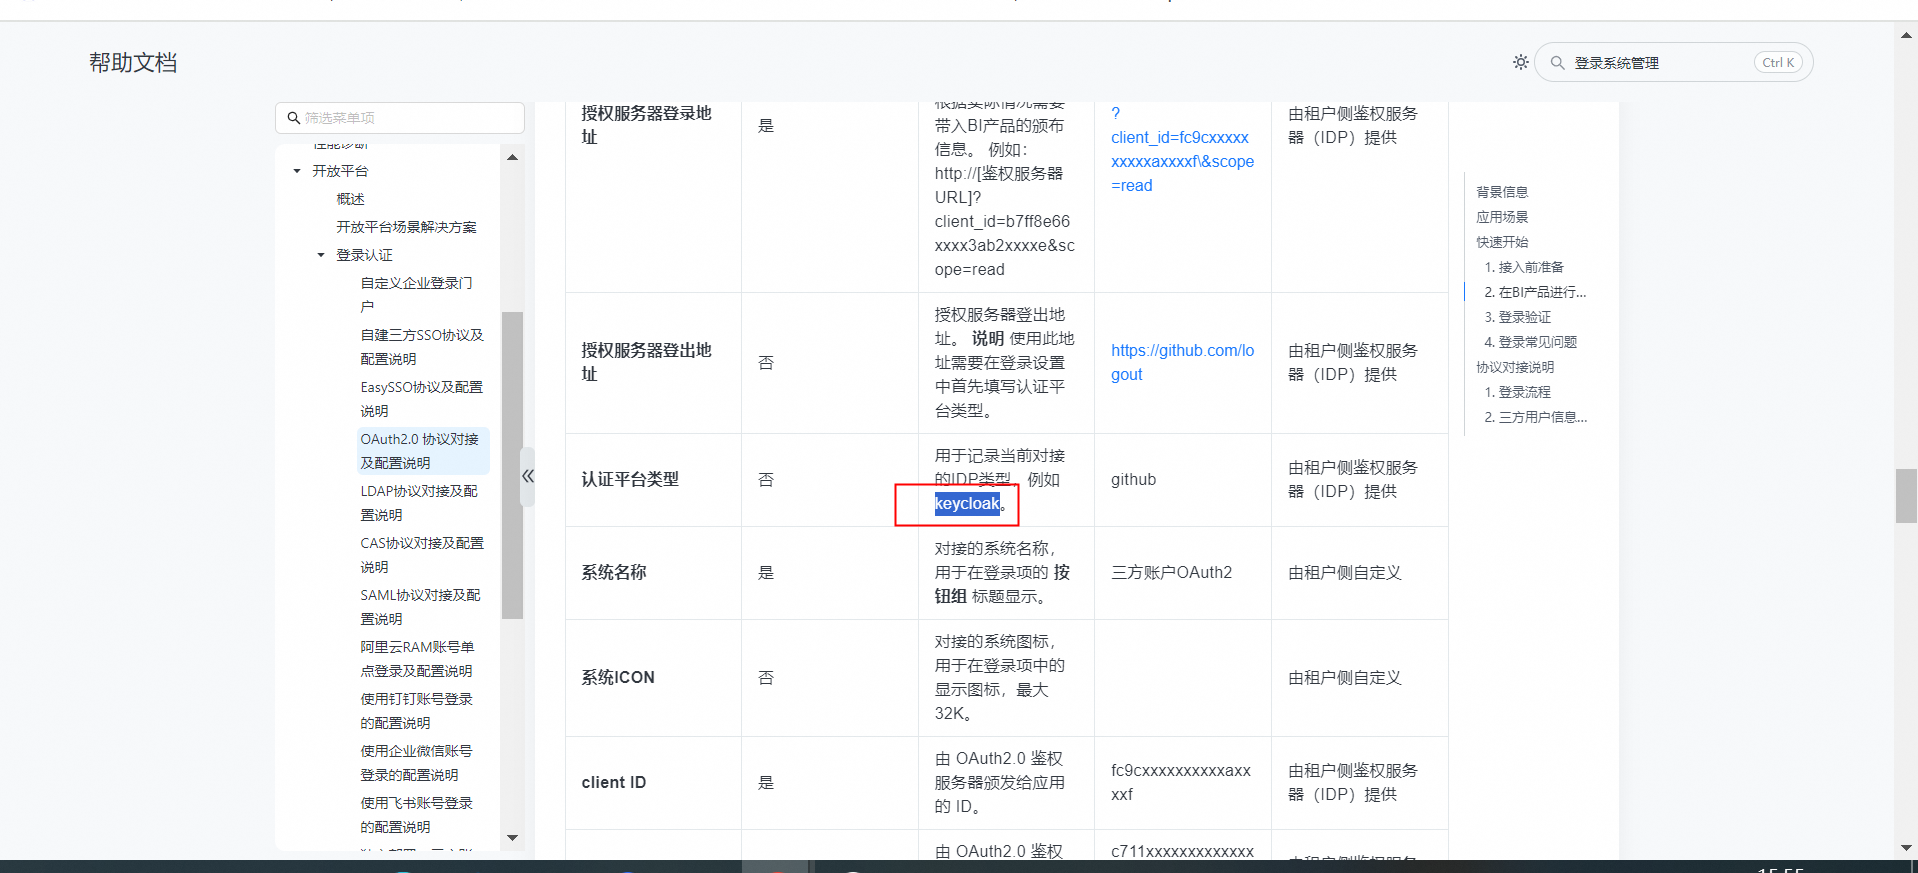Toggle the light/dark theme sun icon
This screenshot has height=873, width=1918.
[1520, 62]
